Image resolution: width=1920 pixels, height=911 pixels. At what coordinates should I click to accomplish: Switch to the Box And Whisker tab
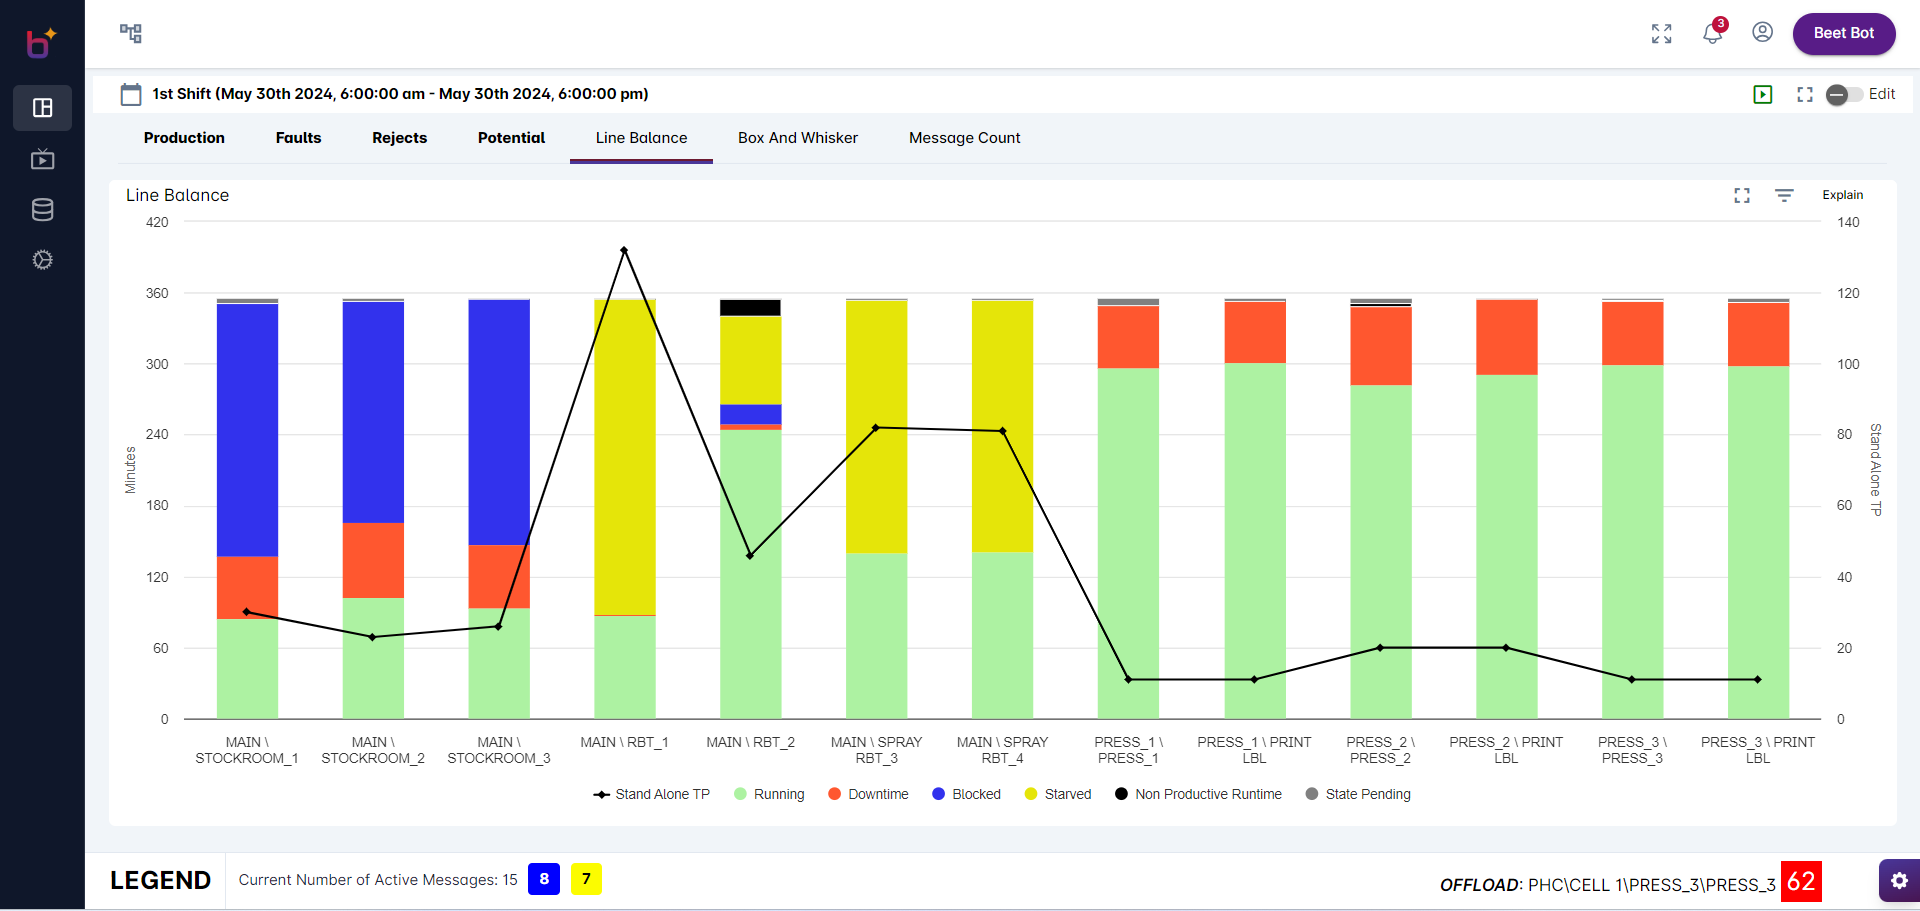point(798,138)
